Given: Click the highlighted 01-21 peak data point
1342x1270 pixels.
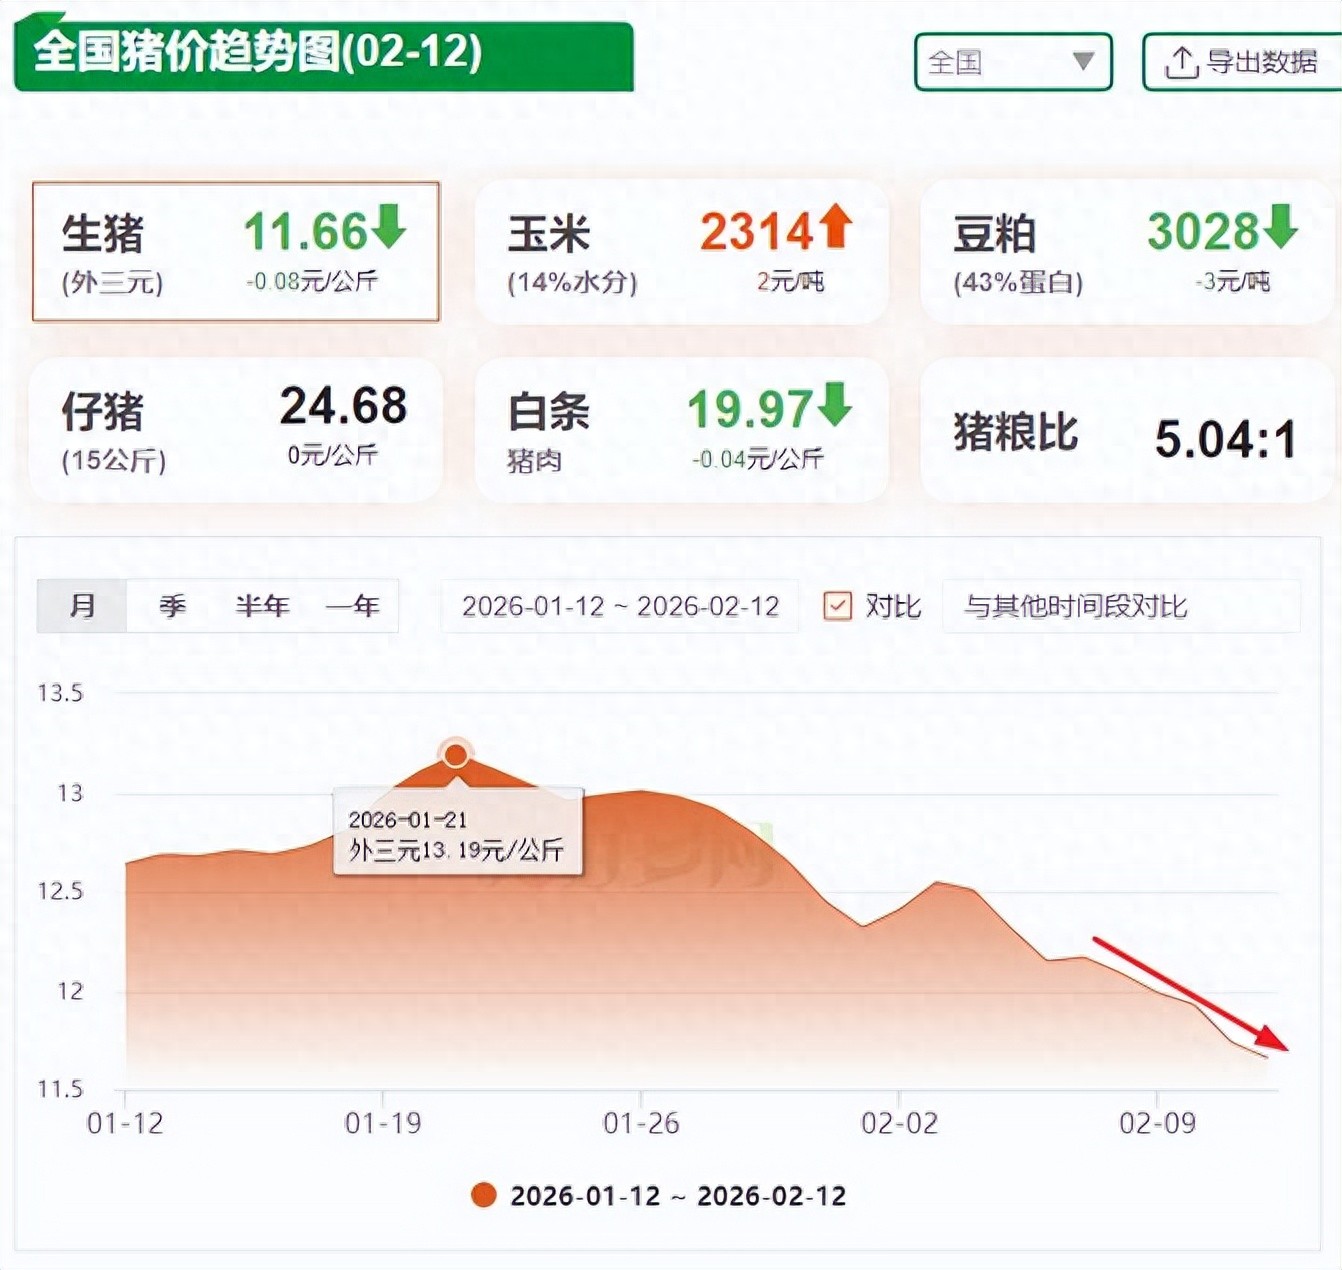Looking at the screenshot, I should click(x=456, y=754).
